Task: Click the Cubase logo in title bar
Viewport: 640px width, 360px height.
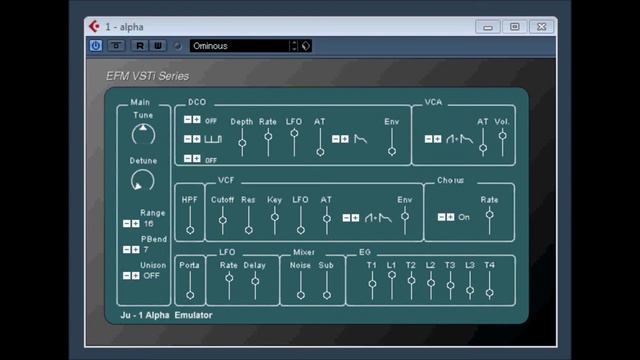Action: [94, 27]
